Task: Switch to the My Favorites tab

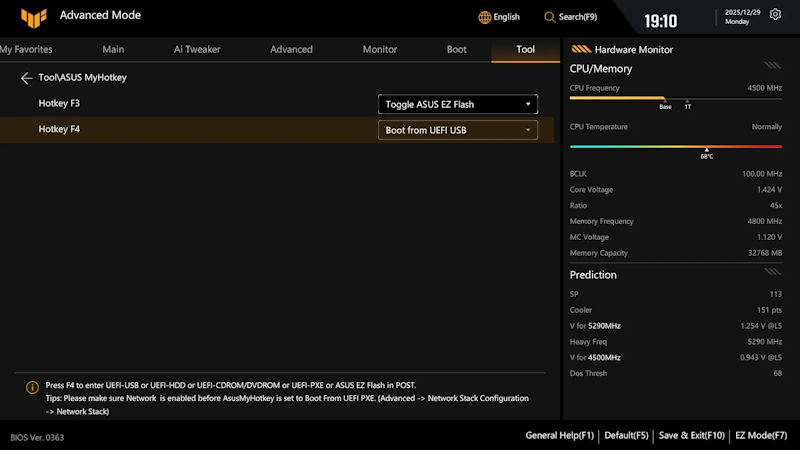Action: click(x=26, y=49)
